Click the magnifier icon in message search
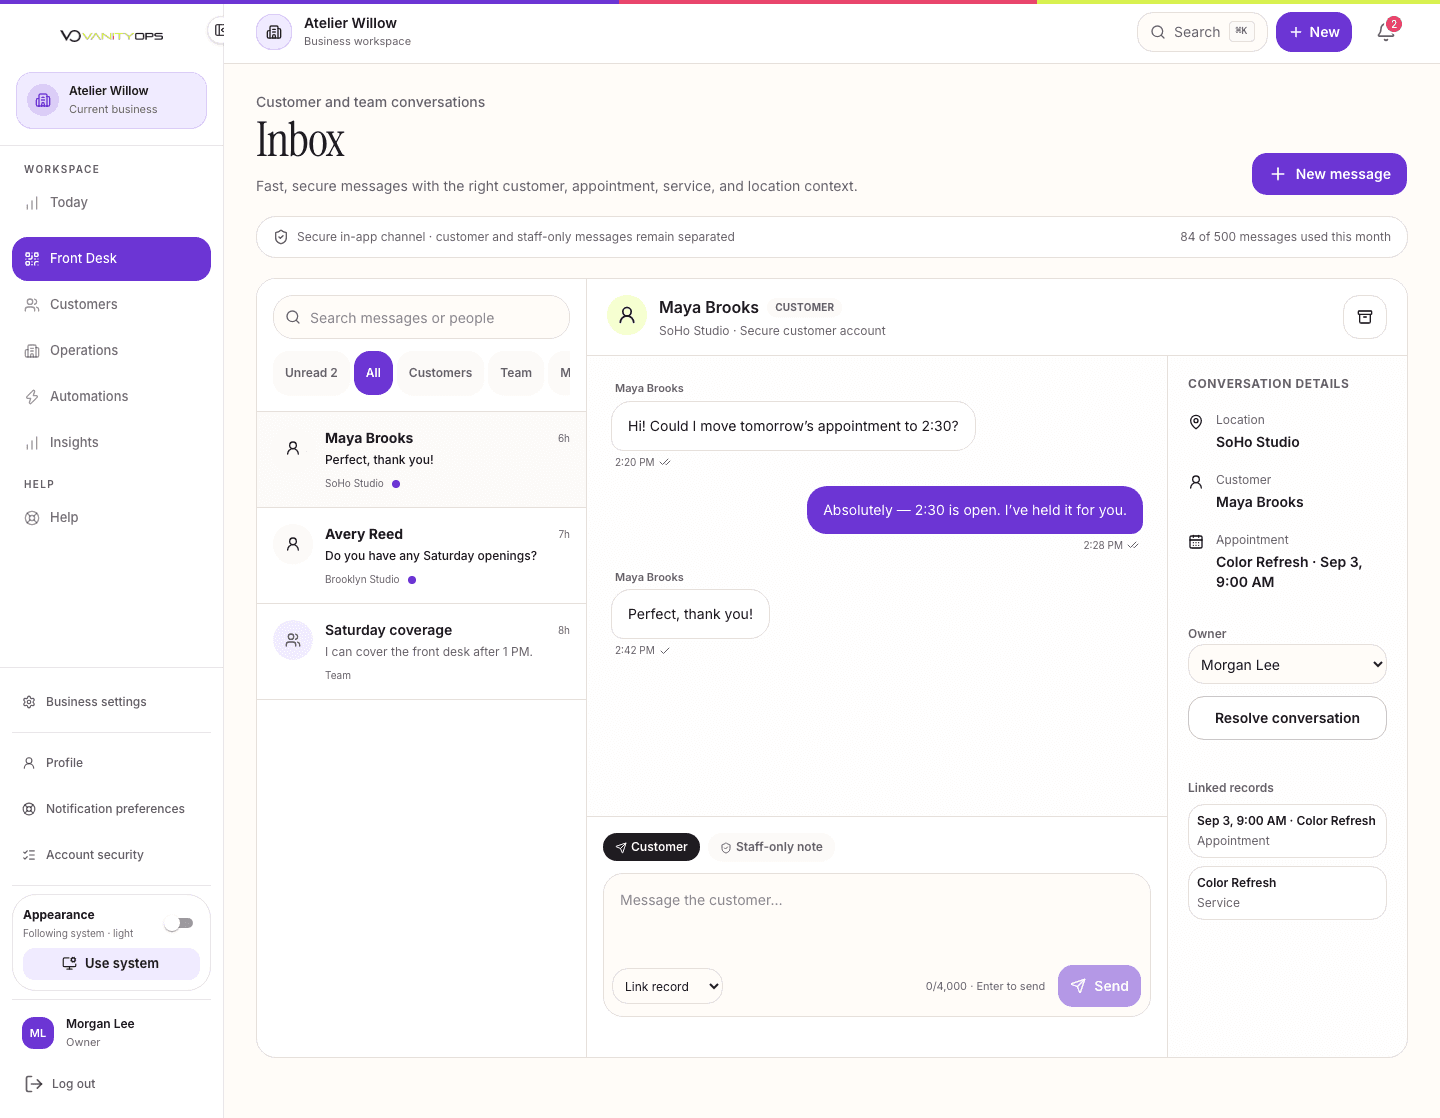 pyautogui.click(x=293, y=318)
